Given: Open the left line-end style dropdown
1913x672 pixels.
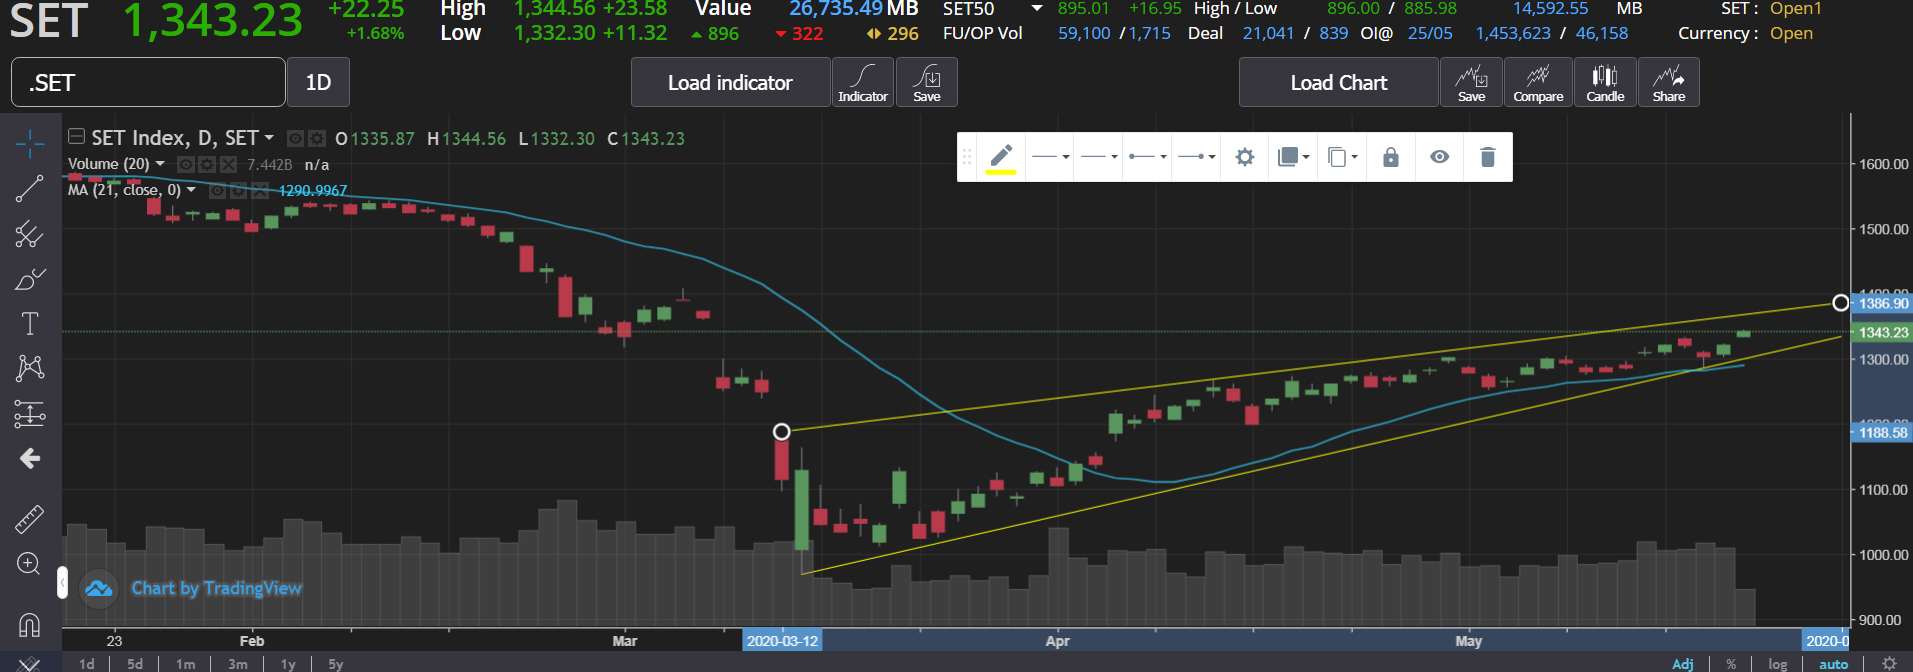Looking at the screenshot, I should click(1147, 157).
